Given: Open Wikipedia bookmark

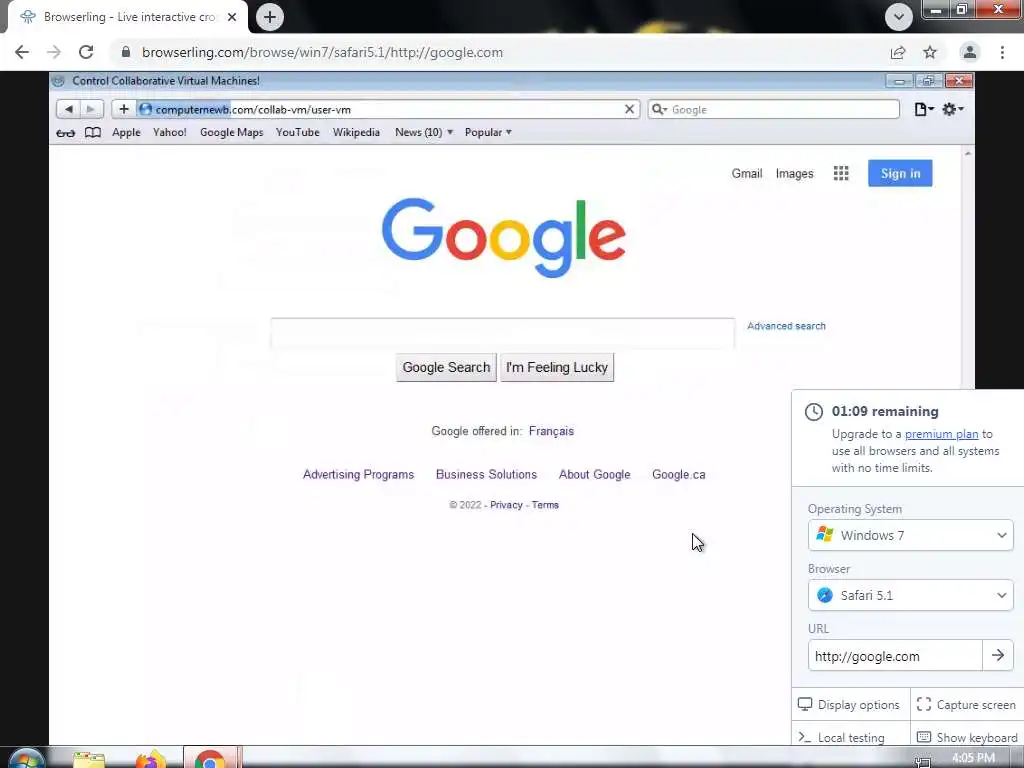Looking at the screenshot, I should 356,133.
